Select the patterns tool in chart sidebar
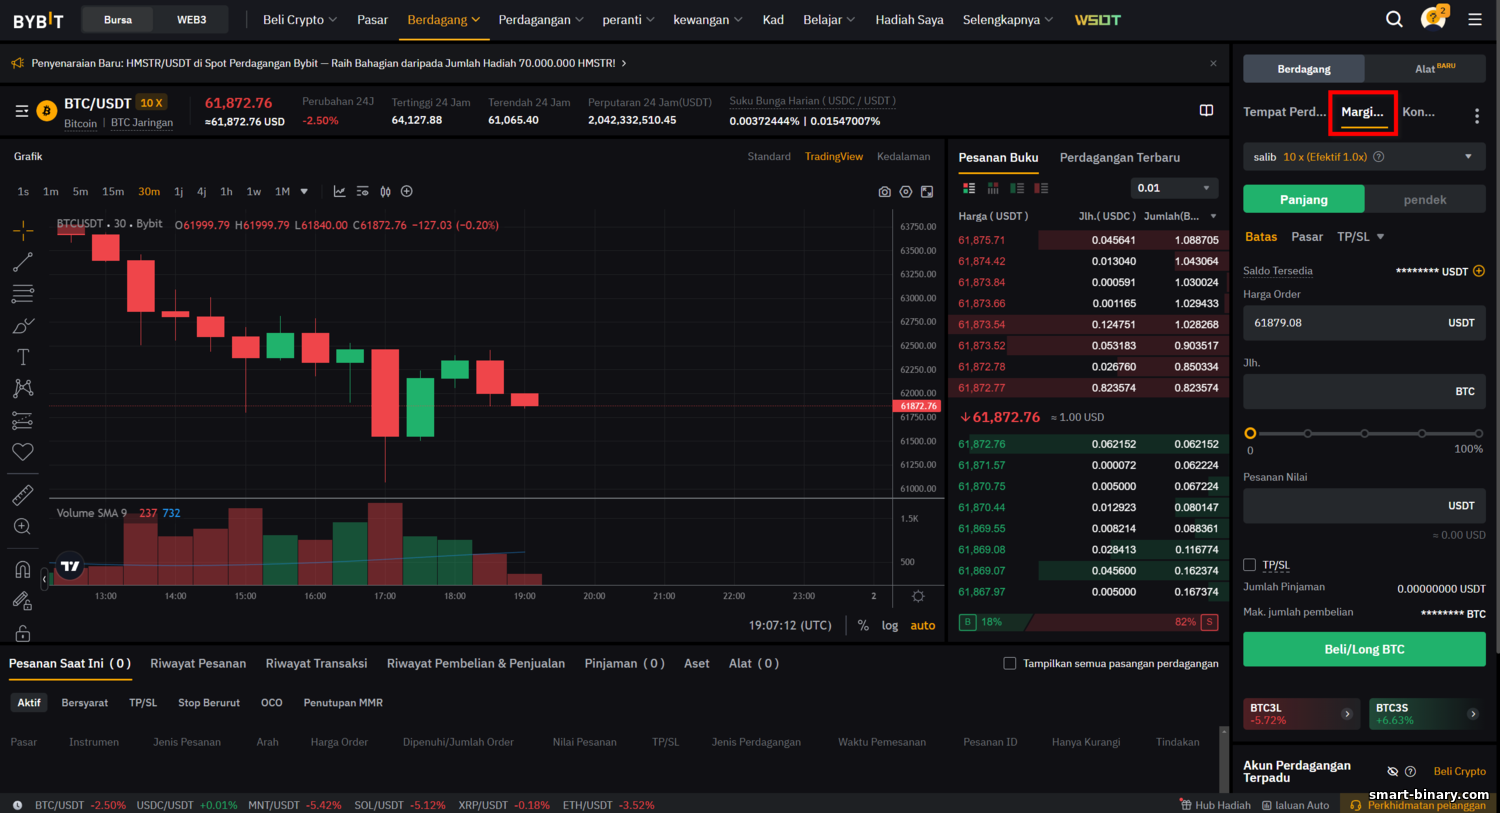 tap(23, 388)
